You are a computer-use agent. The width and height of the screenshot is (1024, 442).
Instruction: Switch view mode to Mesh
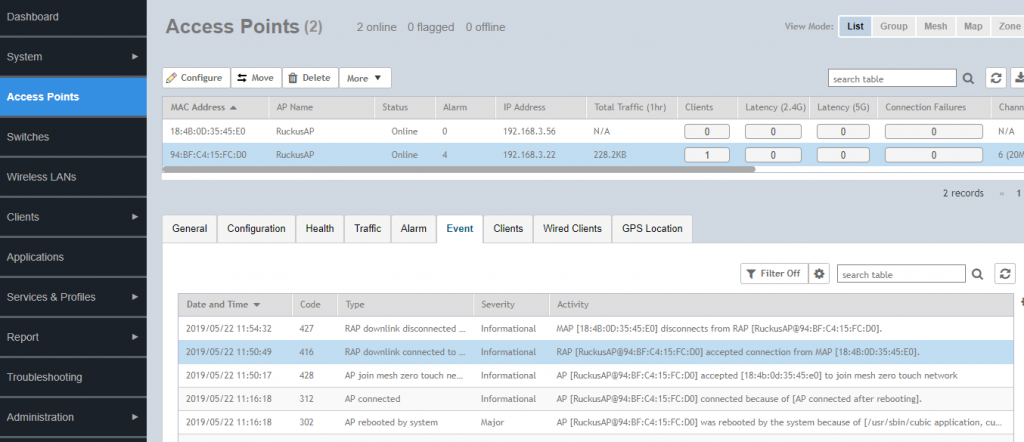[x=935, y=26]
